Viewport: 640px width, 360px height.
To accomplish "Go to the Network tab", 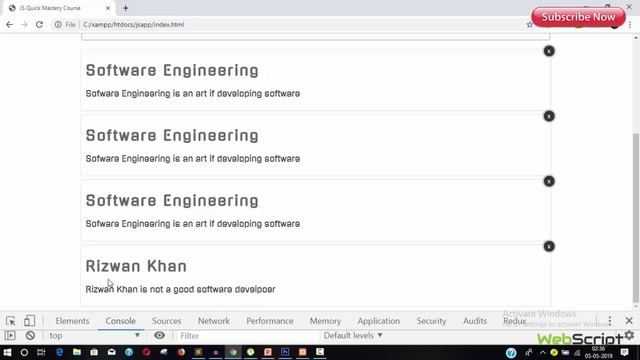I will click(x=214, y=321).
